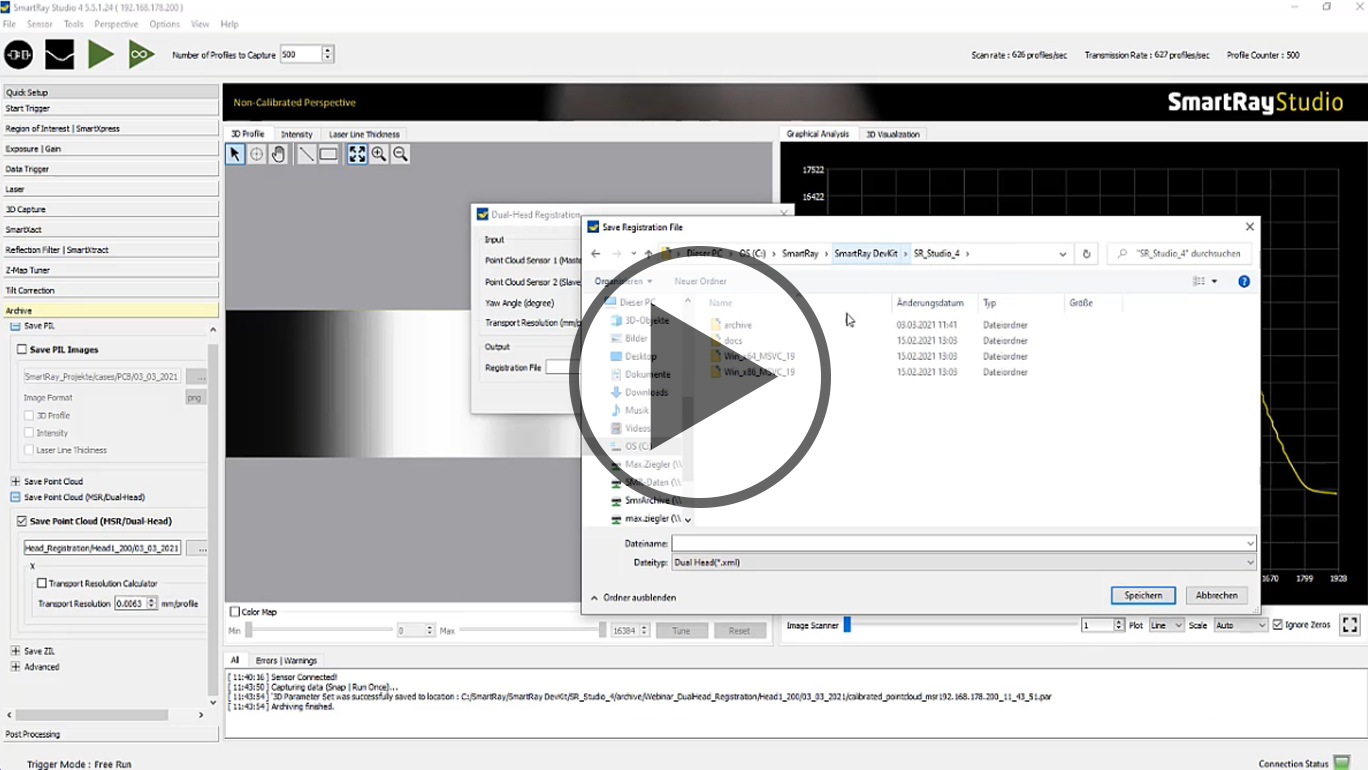Image resolution: width=1368 pixels, height=770 pixels.
Task: Click the back arrow in Save dialog
Action: 596,254
